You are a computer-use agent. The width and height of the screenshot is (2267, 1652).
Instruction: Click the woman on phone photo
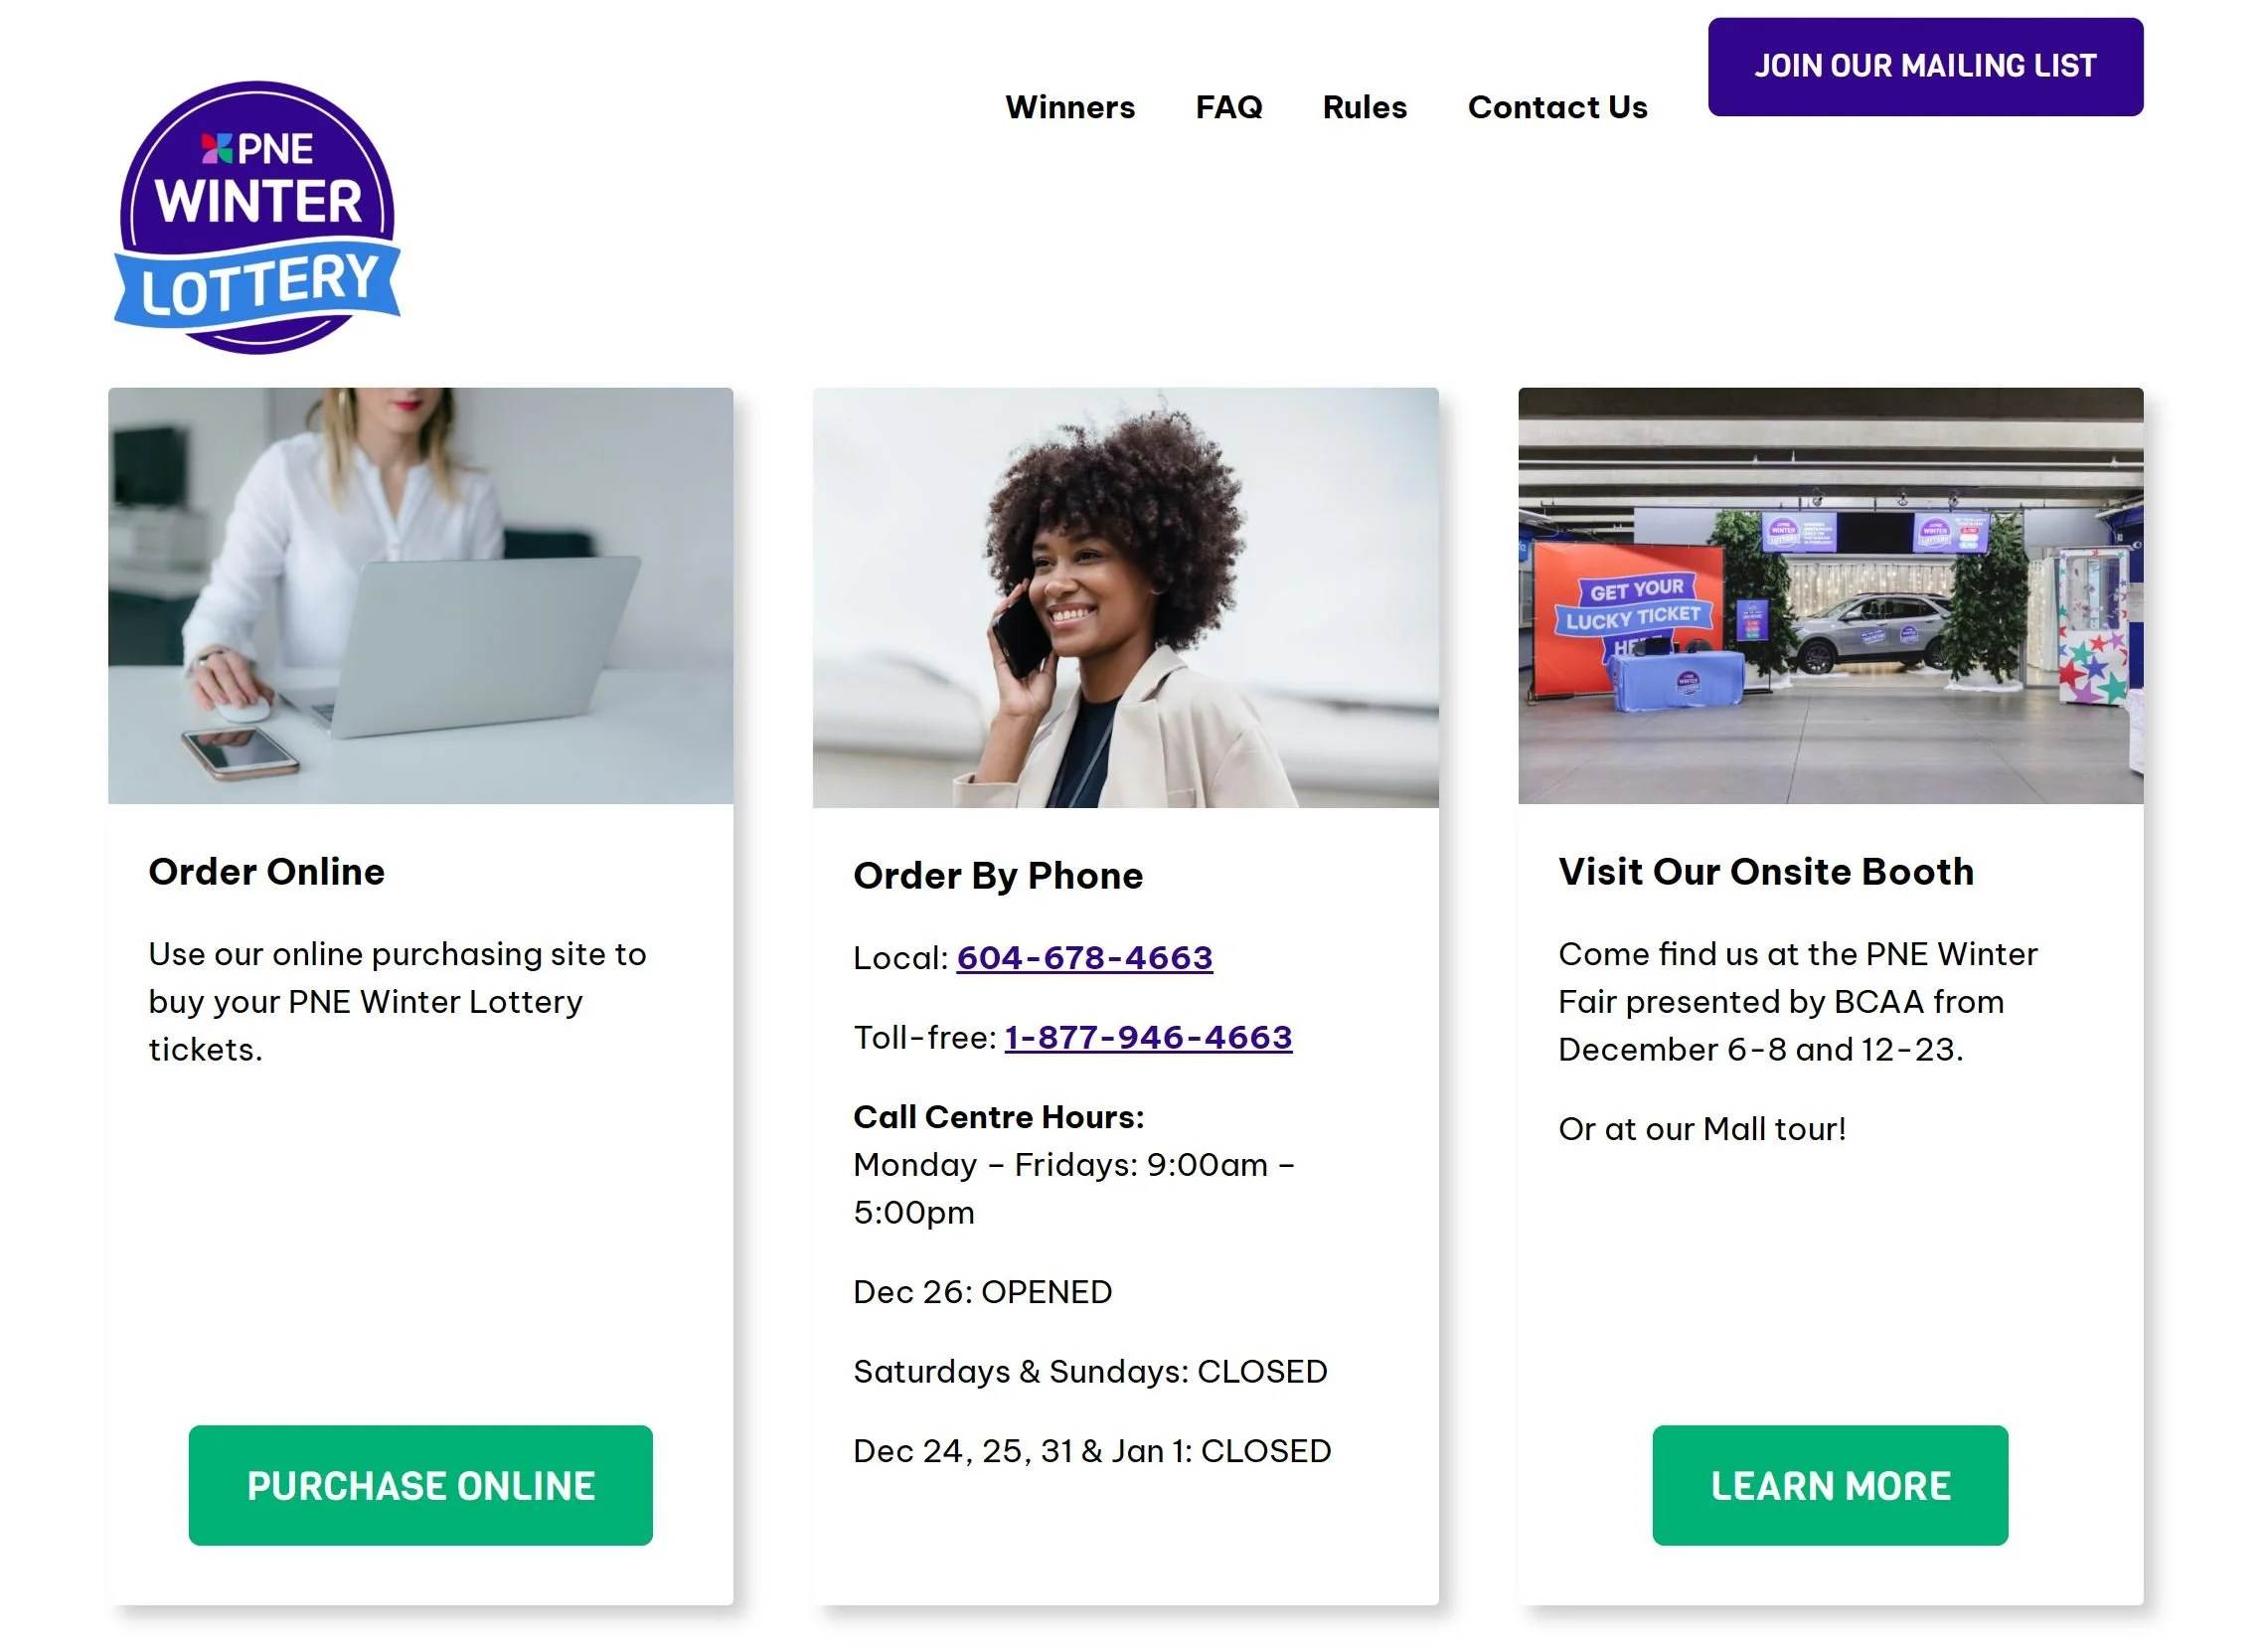(1127, 598)
